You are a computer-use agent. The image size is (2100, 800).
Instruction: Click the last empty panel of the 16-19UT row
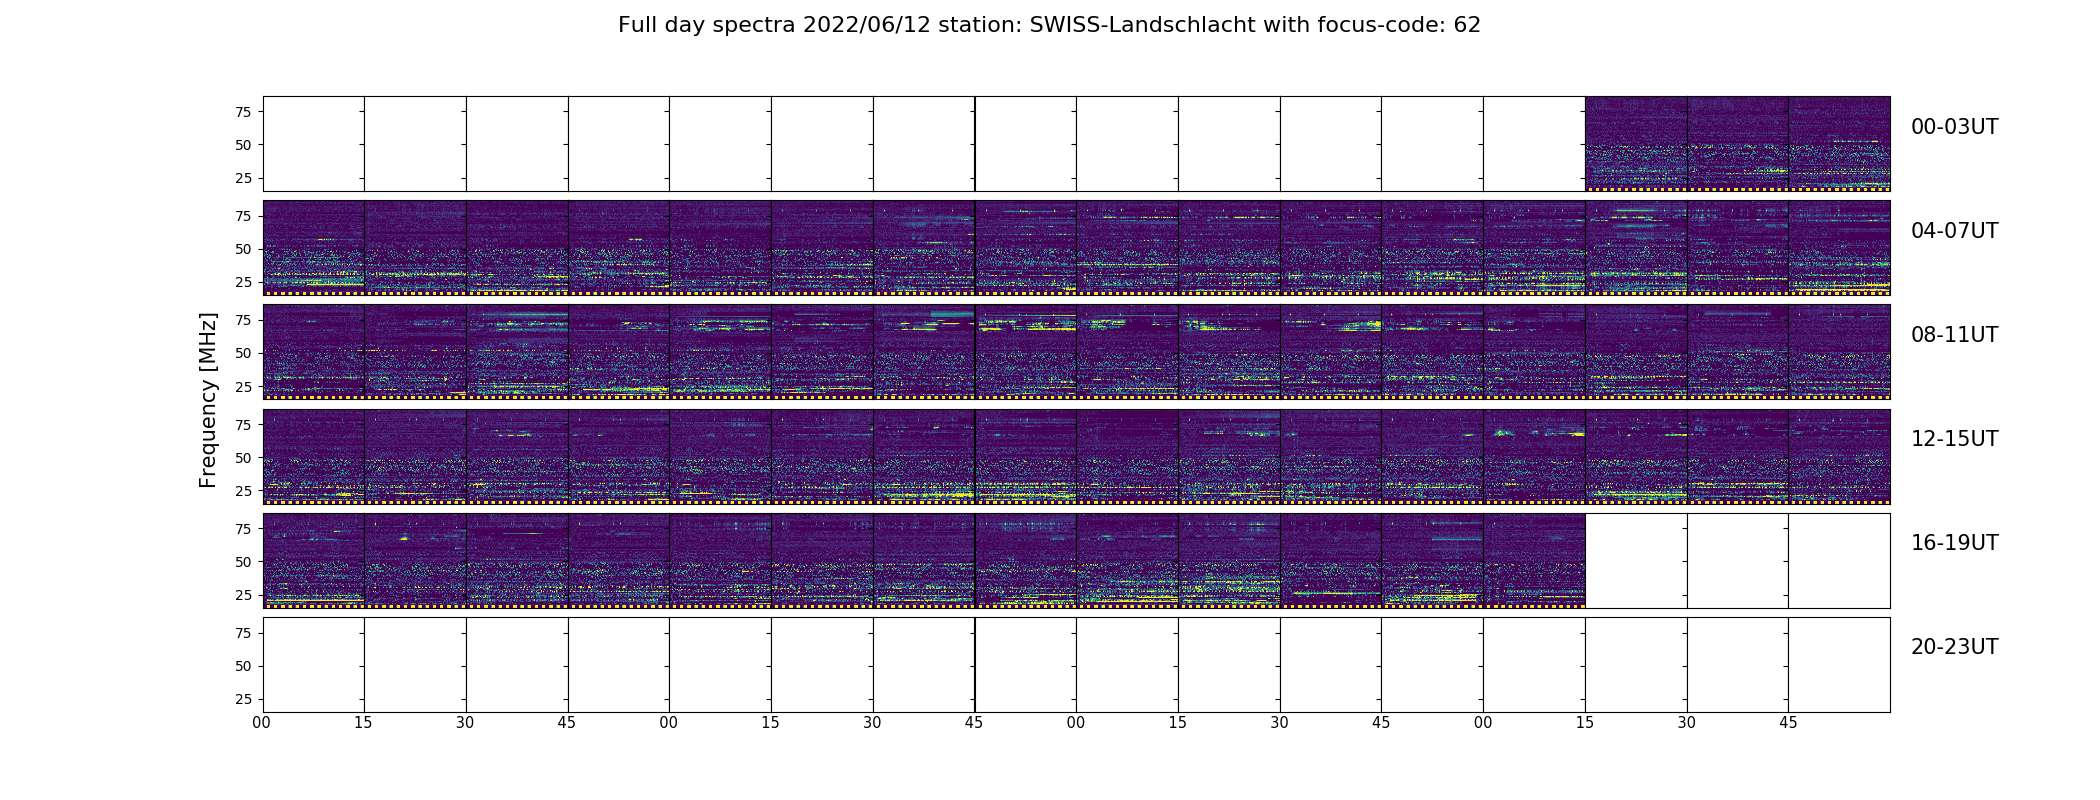point(1839,560)
